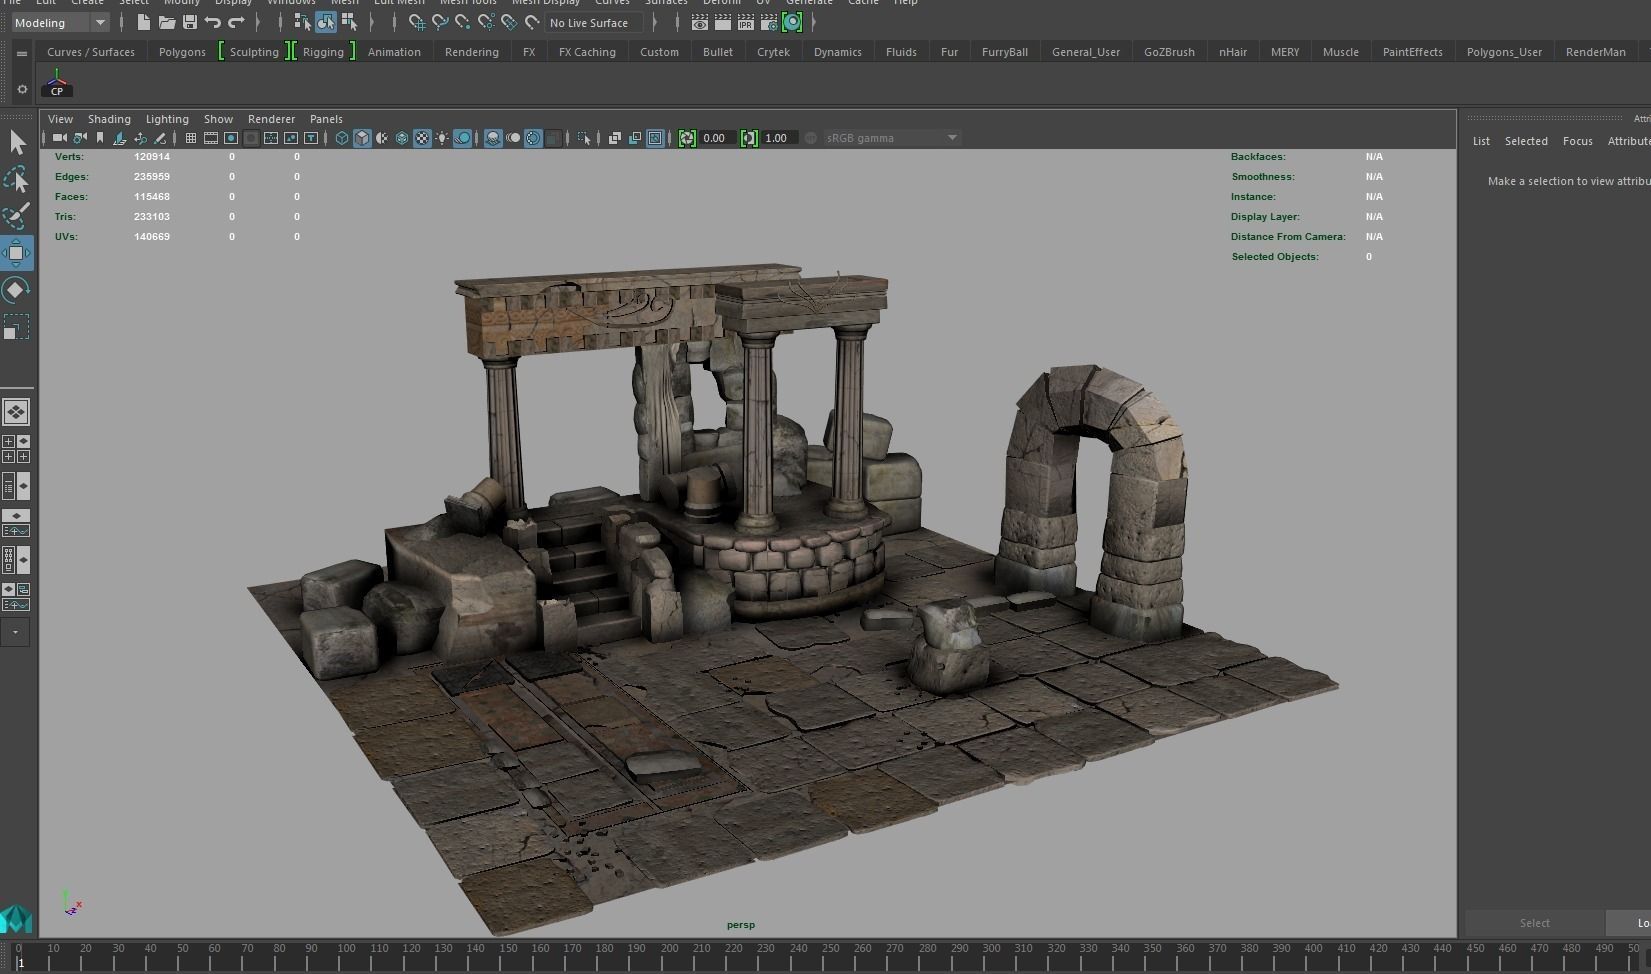
Task: Click the exposure value field 0.00
Action: click(x=717, y=138)
